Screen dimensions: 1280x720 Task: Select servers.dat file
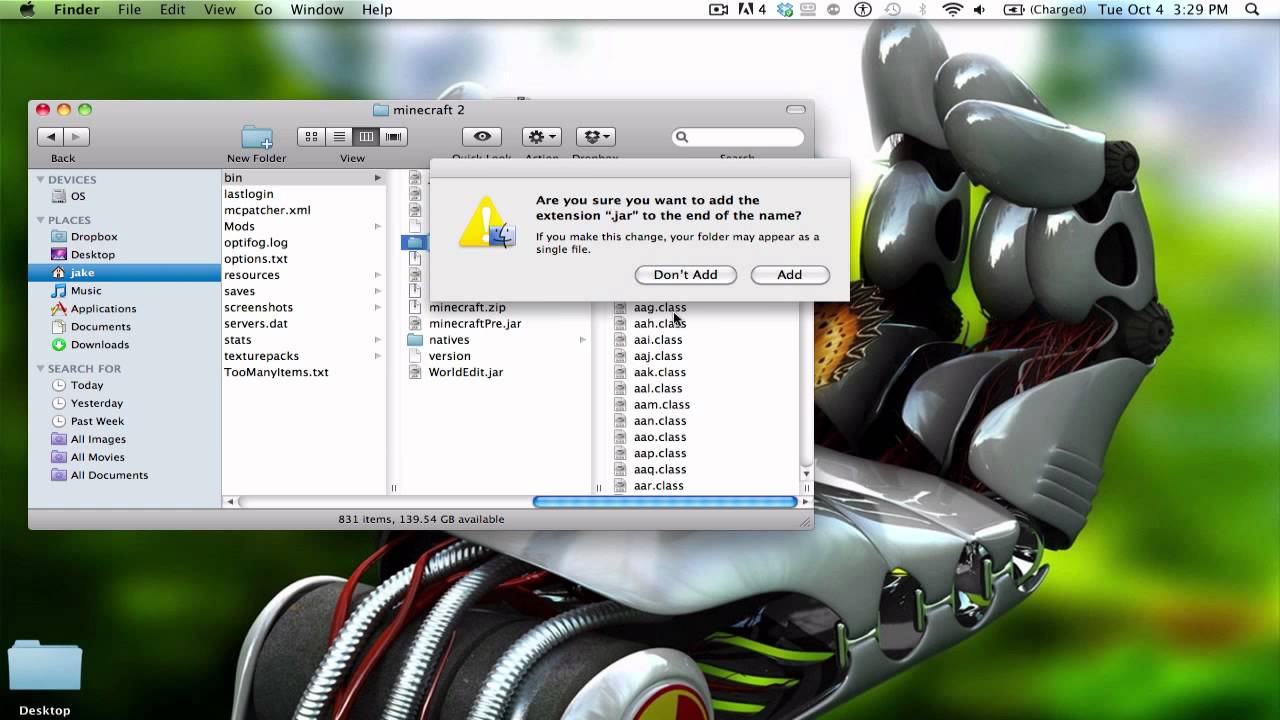[x=256, y=323]
